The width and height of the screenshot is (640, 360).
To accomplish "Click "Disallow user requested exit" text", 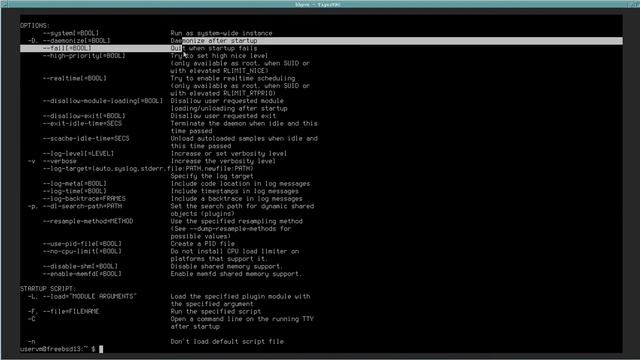I will click(x=223, y=116).
